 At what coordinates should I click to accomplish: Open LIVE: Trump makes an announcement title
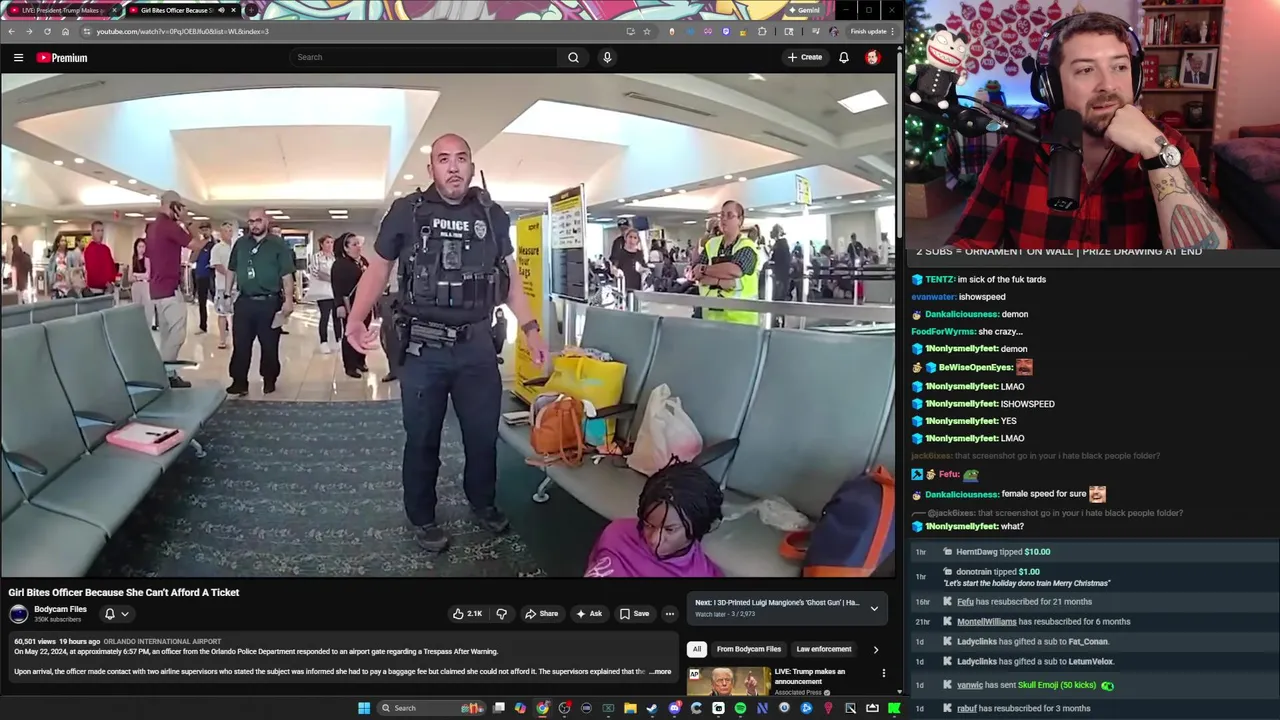(x=810, y=676)
